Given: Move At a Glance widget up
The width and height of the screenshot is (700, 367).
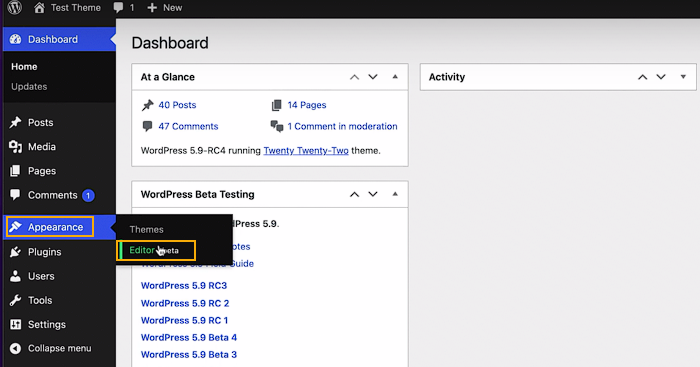Looking at the screenshot, I should click(x=354, y=77).
